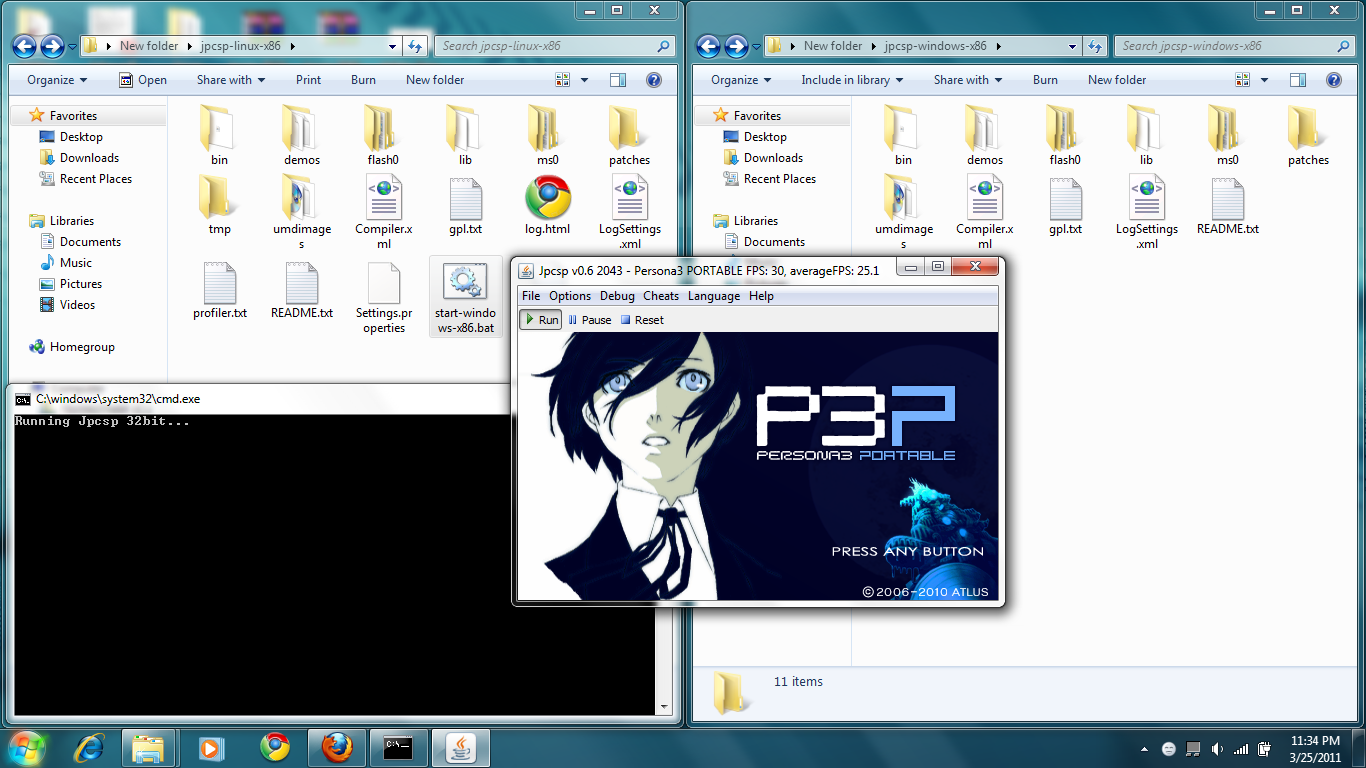Select the start-windows-x86.bat file
Screen dimensions: 1366x768
(x=465, y=296)
